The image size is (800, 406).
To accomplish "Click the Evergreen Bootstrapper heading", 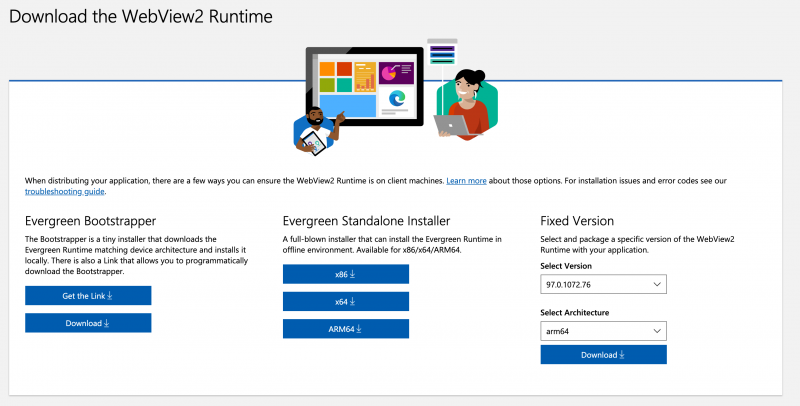I will pos(90,221).
